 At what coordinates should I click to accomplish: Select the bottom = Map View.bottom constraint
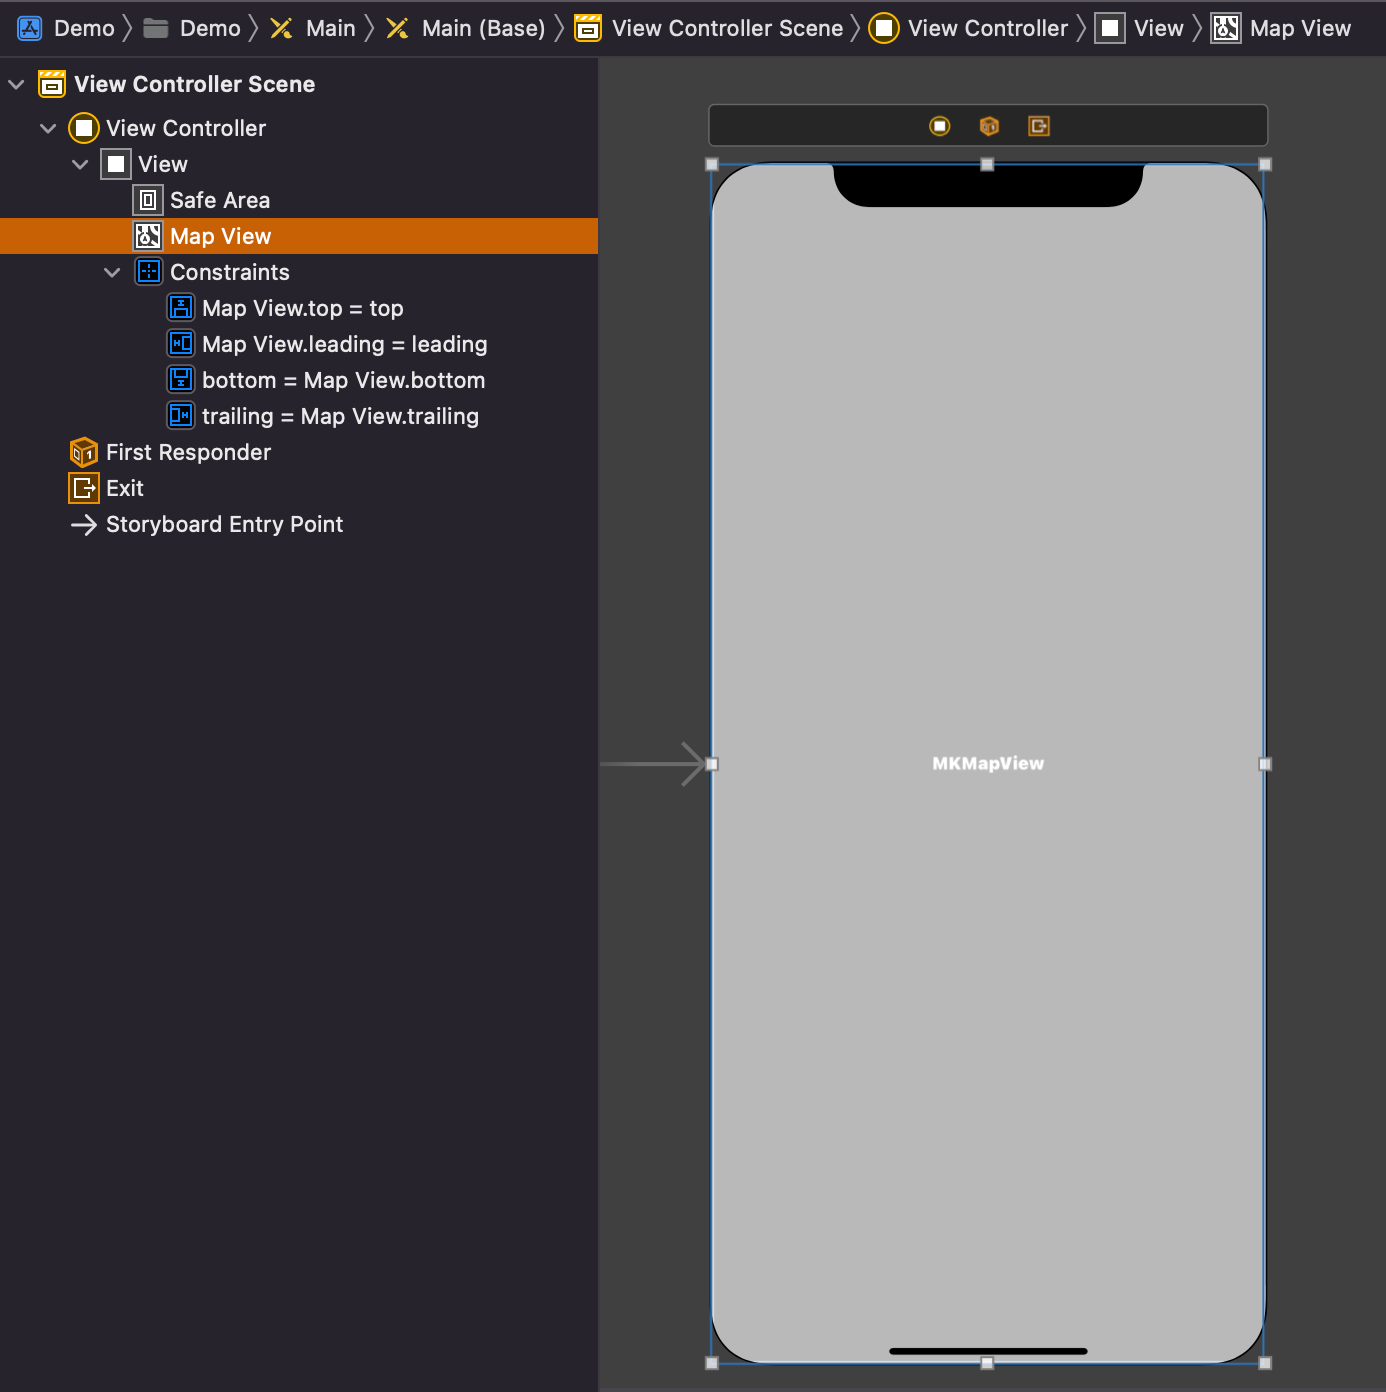coord(343,380)
